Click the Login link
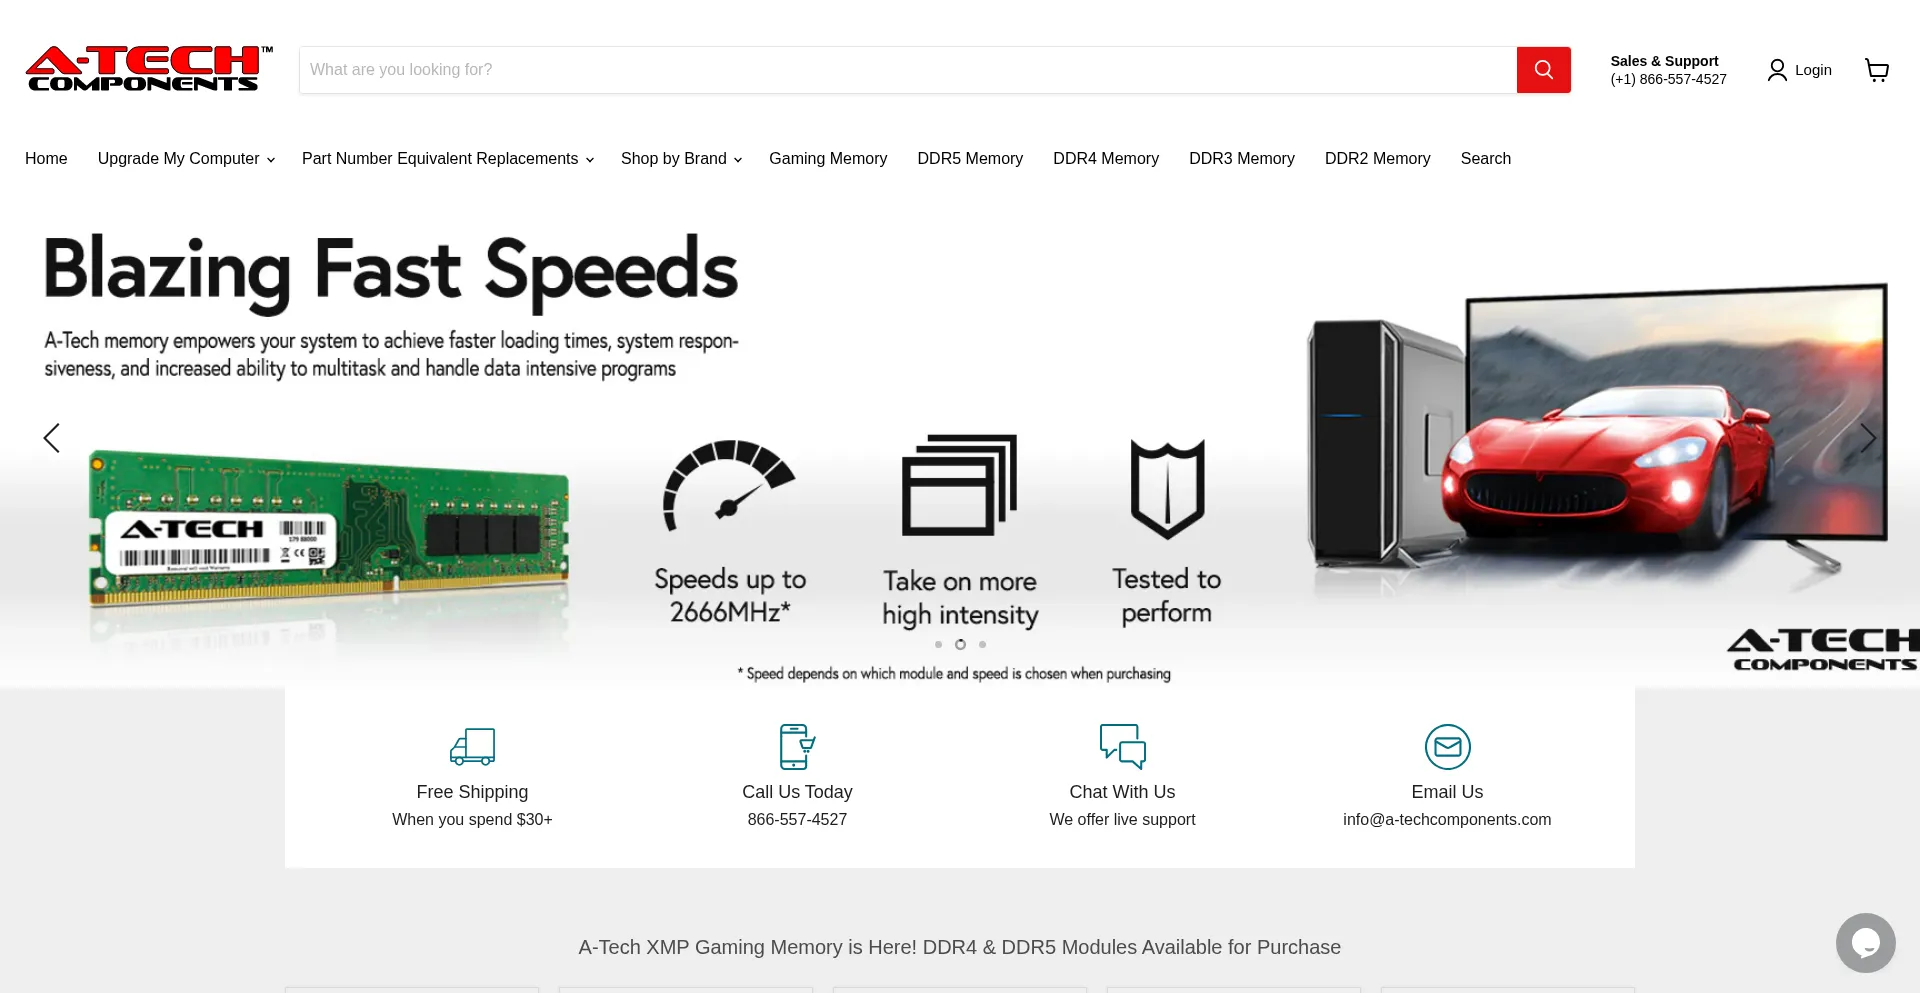The width and height of the screenshot is (1920, 993). click(x=1813, y=70)
